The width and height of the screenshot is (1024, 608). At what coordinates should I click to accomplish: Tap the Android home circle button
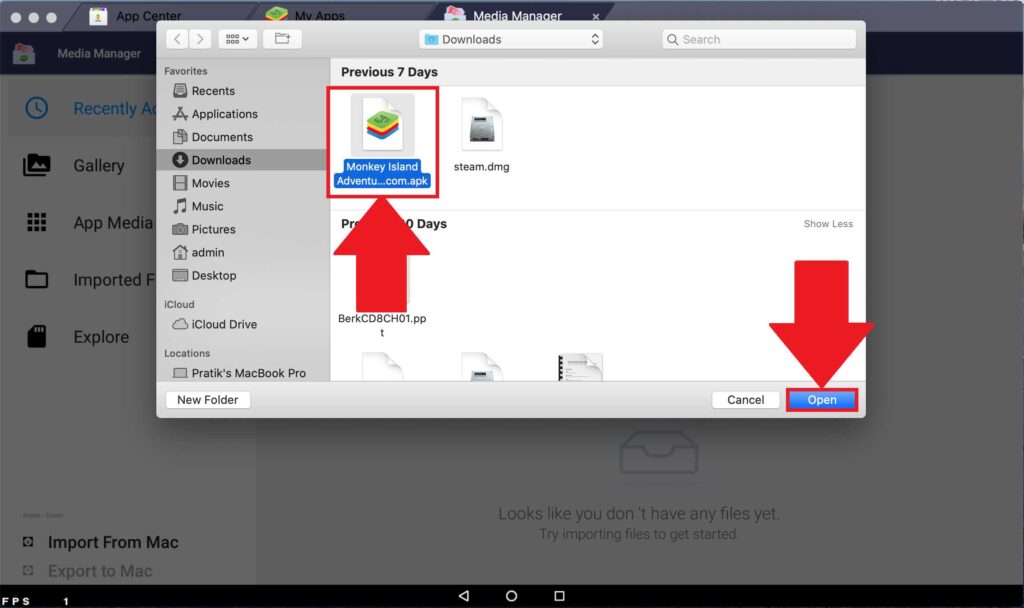(511, 596)
